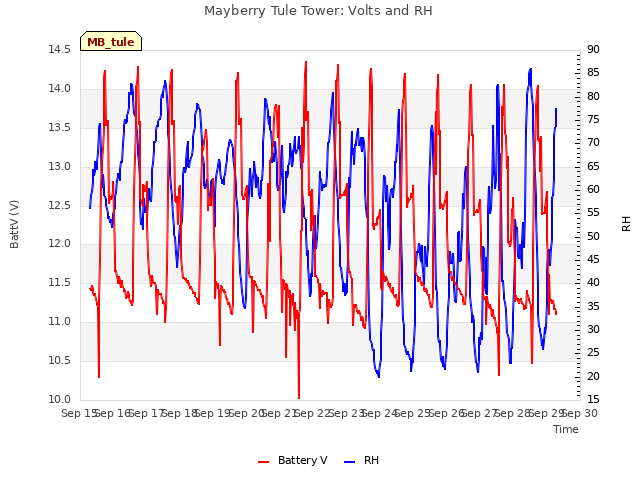Click the 14.5 tick on BattV axis
This screenshot has height=480, width=640.
60,50
